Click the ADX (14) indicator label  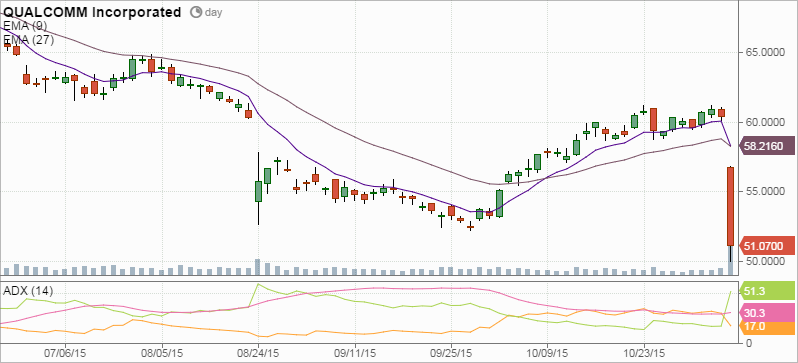click(28, 291)
